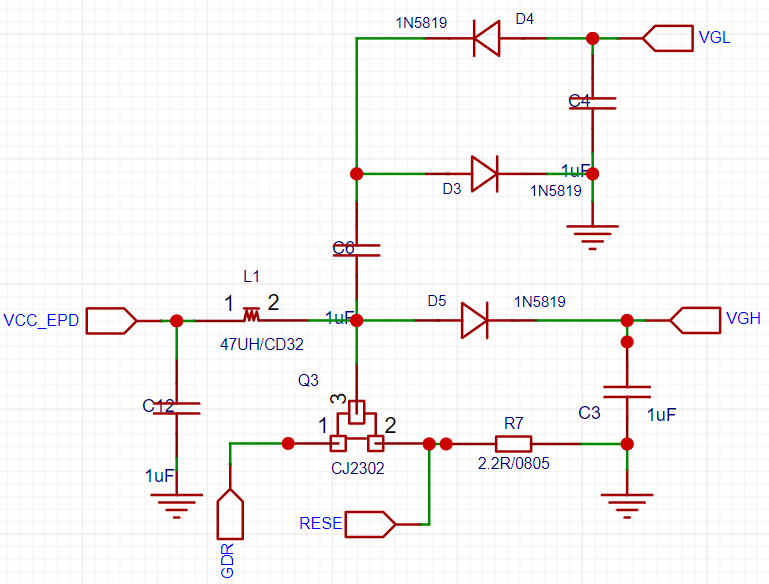This screenshot has height=584, width=769.
Task: Click the VGL net port
Action: [667, 38]
